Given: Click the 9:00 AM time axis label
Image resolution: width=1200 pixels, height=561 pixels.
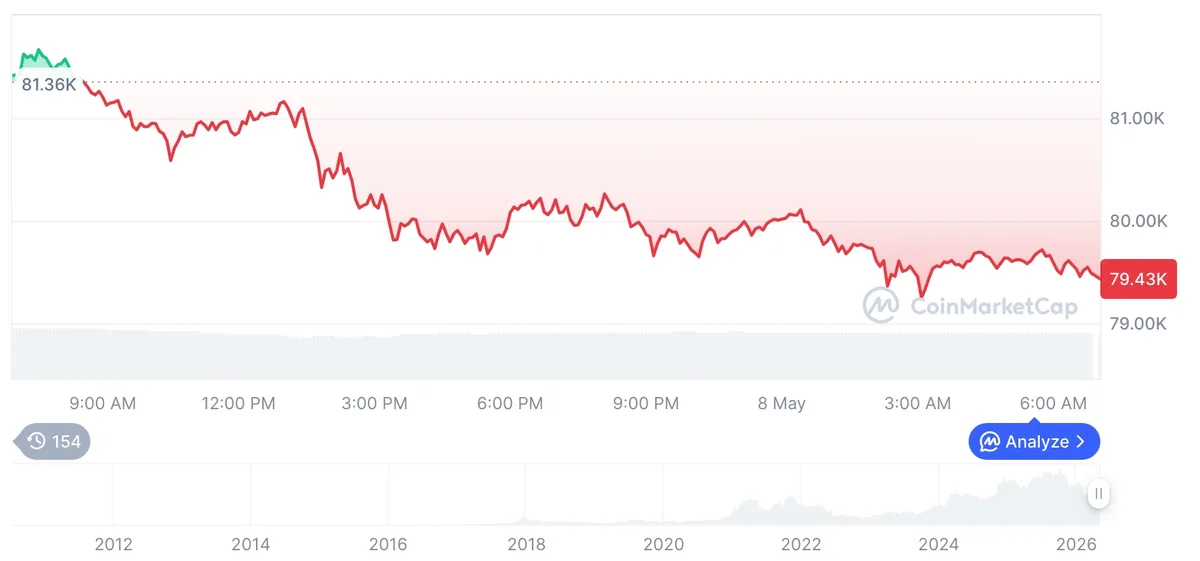Looking at the screenshot, I should tap(102, 404).
